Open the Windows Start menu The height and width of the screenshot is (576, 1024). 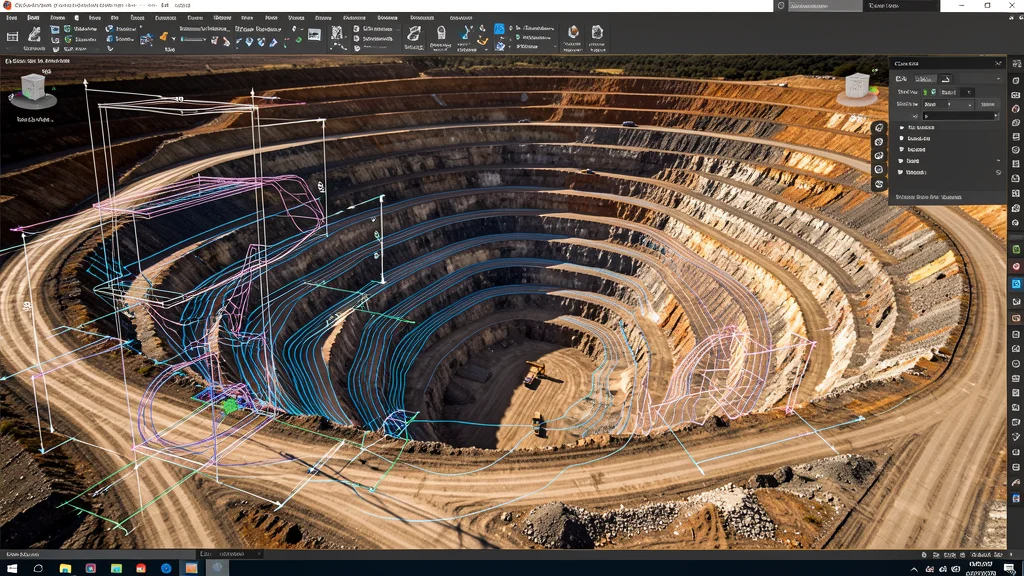12,568
